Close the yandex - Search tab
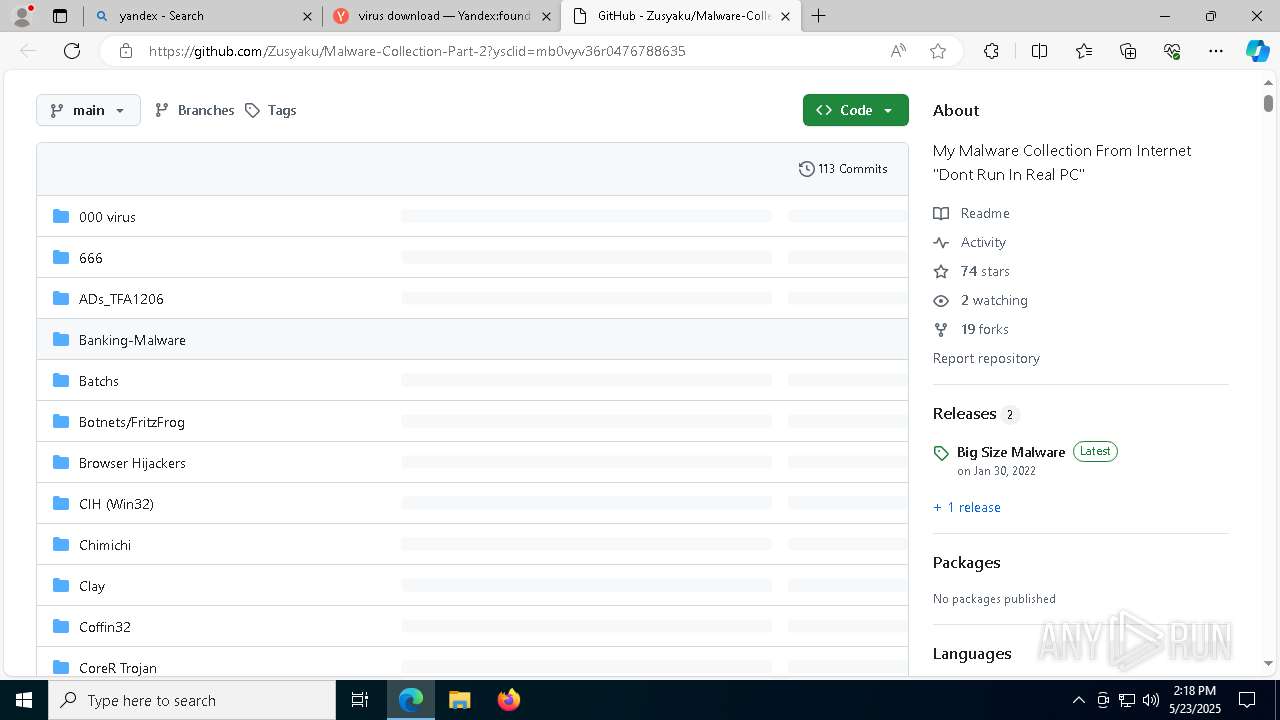Image resolution: width=1280 pixels, height=720 pixels. tap(308, 16)
